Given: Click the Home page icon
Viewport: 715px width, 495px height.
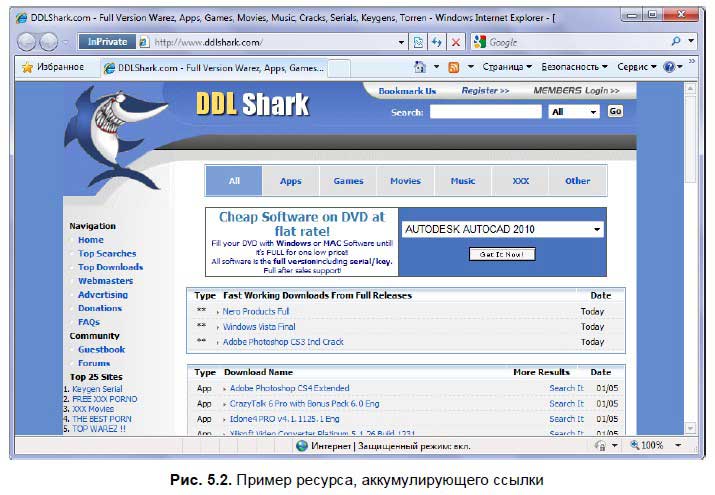Looking at the screenshot, I should [x=420, y=67].
